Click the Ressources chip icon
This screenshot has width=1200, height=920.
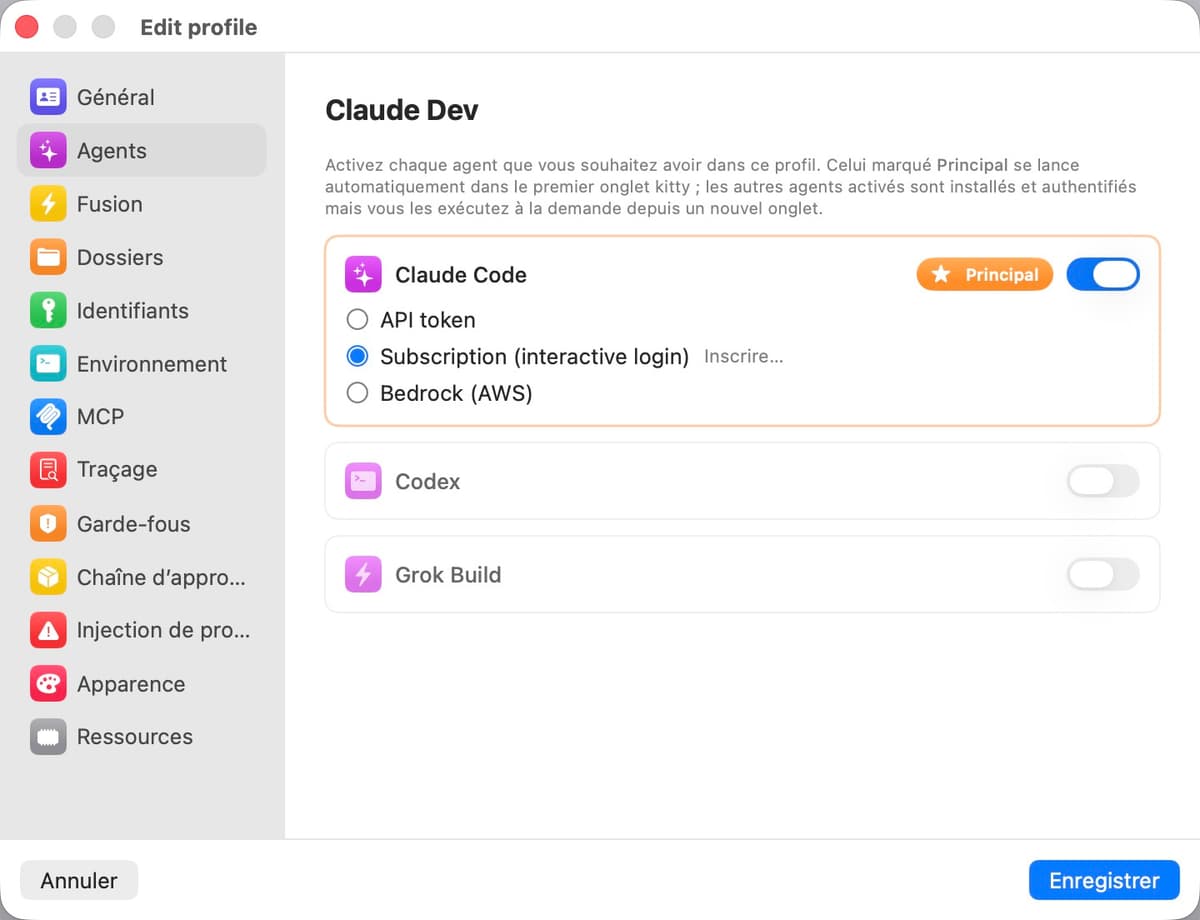[48, 737]
